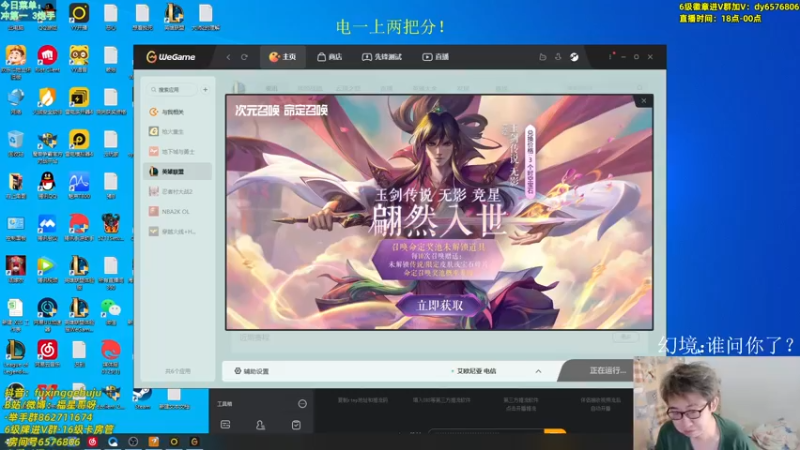Open League of Legends desktop icon
The image size is (800, 450).
16,356
